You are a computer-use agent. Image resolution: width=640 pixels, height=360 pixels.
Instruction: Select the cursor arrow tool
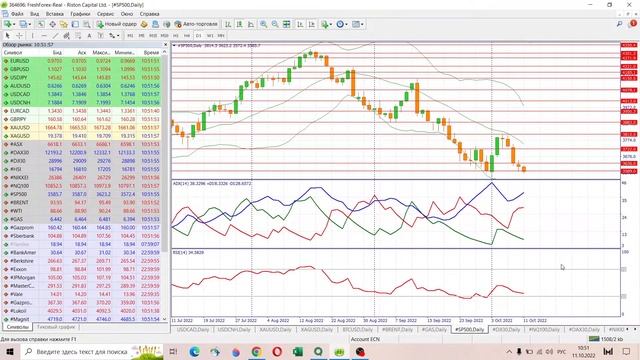click(x=7, y=36)
